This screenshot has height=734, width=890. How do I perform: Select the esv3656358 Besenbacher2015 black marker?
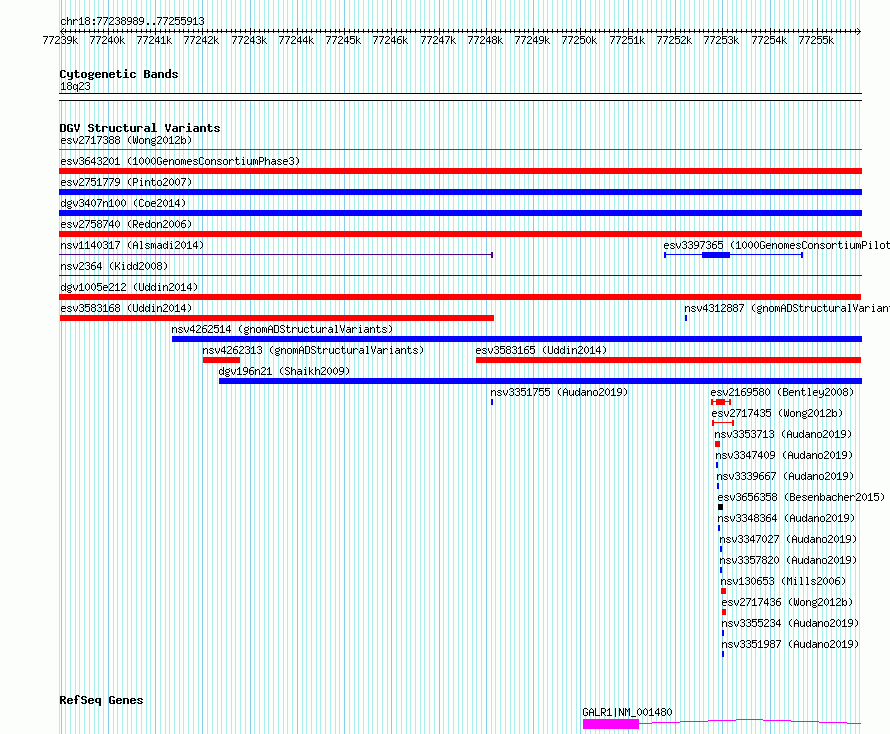point(720,507)
